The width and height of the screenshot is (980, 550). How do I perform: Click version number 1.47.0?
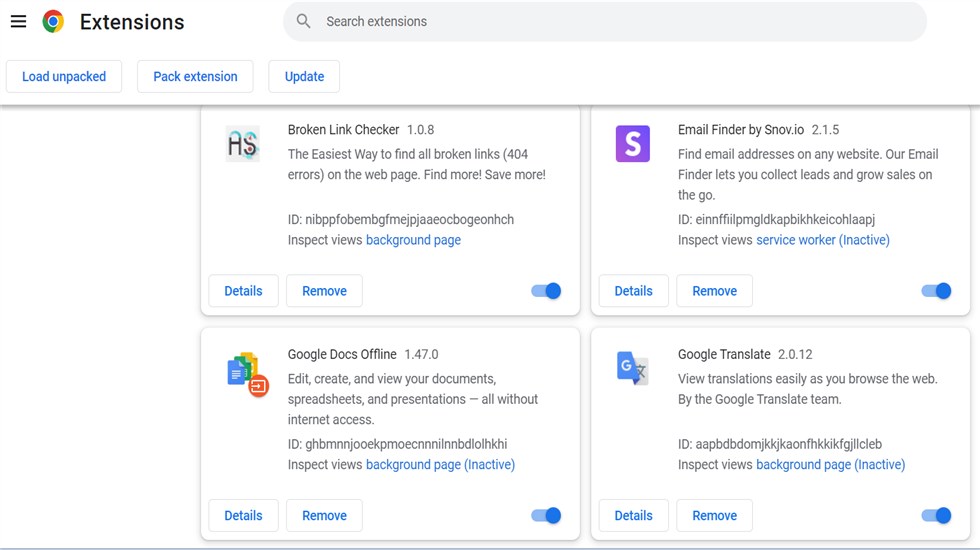pos(421,354)
